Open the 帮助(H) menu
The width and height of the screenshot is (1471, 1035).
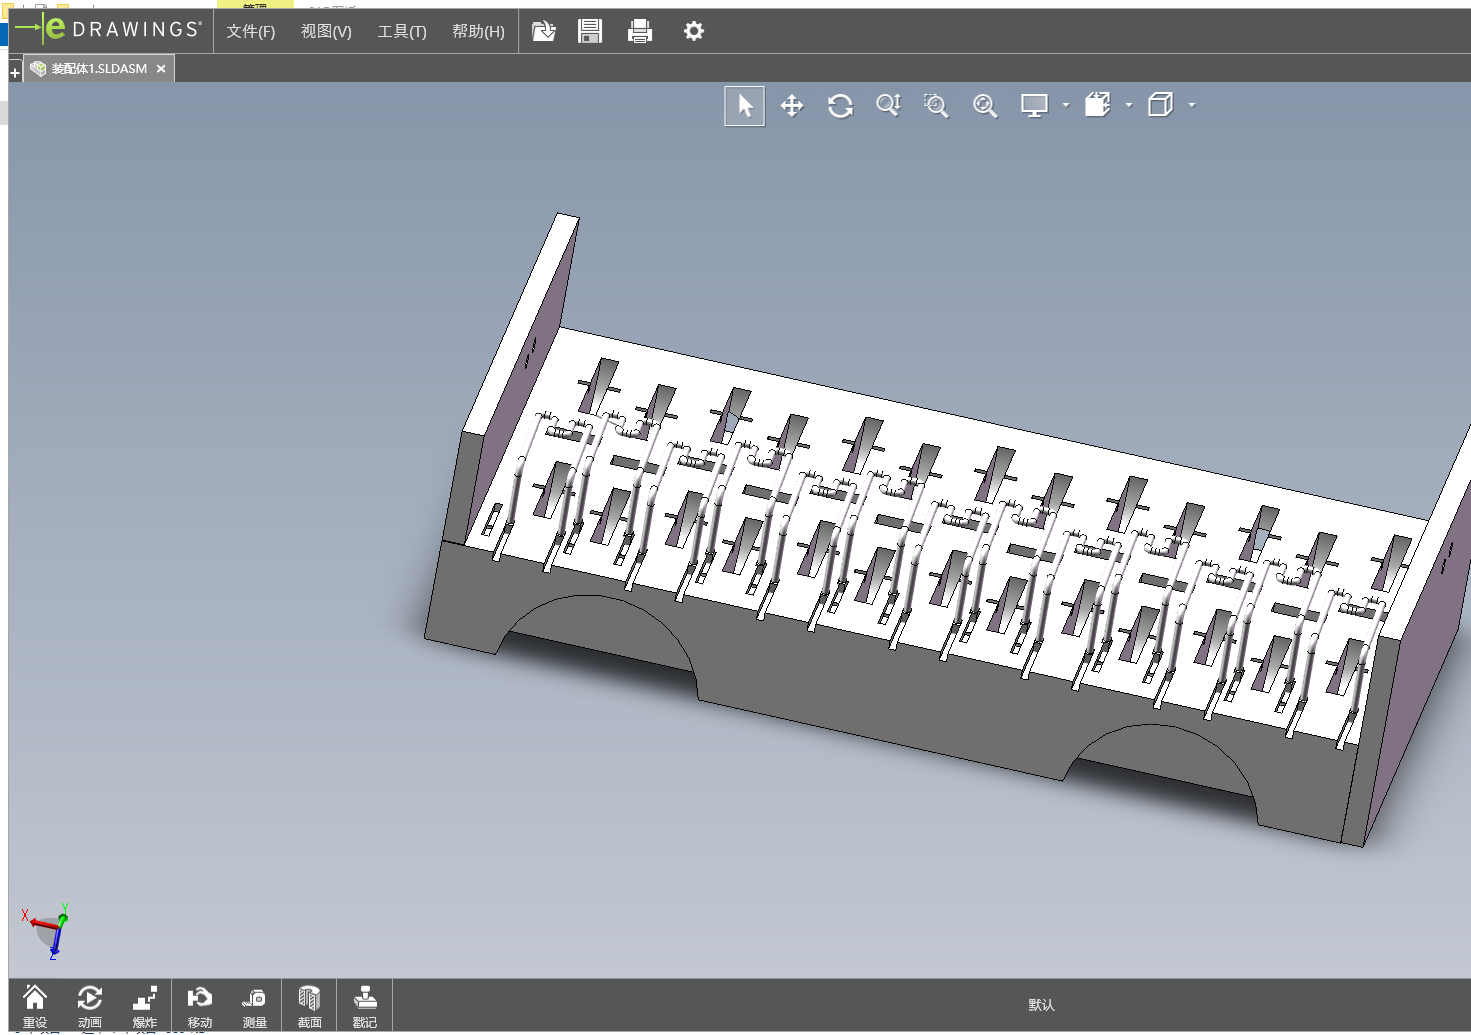[x=478, y=31]
